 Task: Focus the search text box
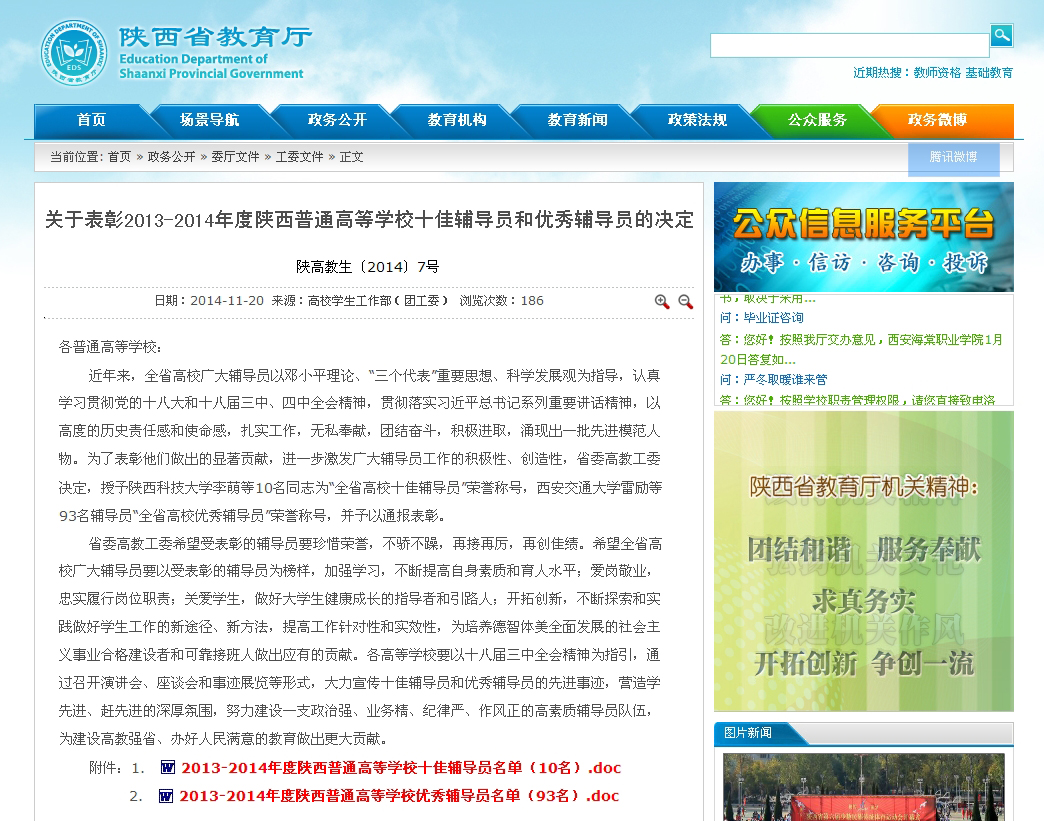(849, 46)
